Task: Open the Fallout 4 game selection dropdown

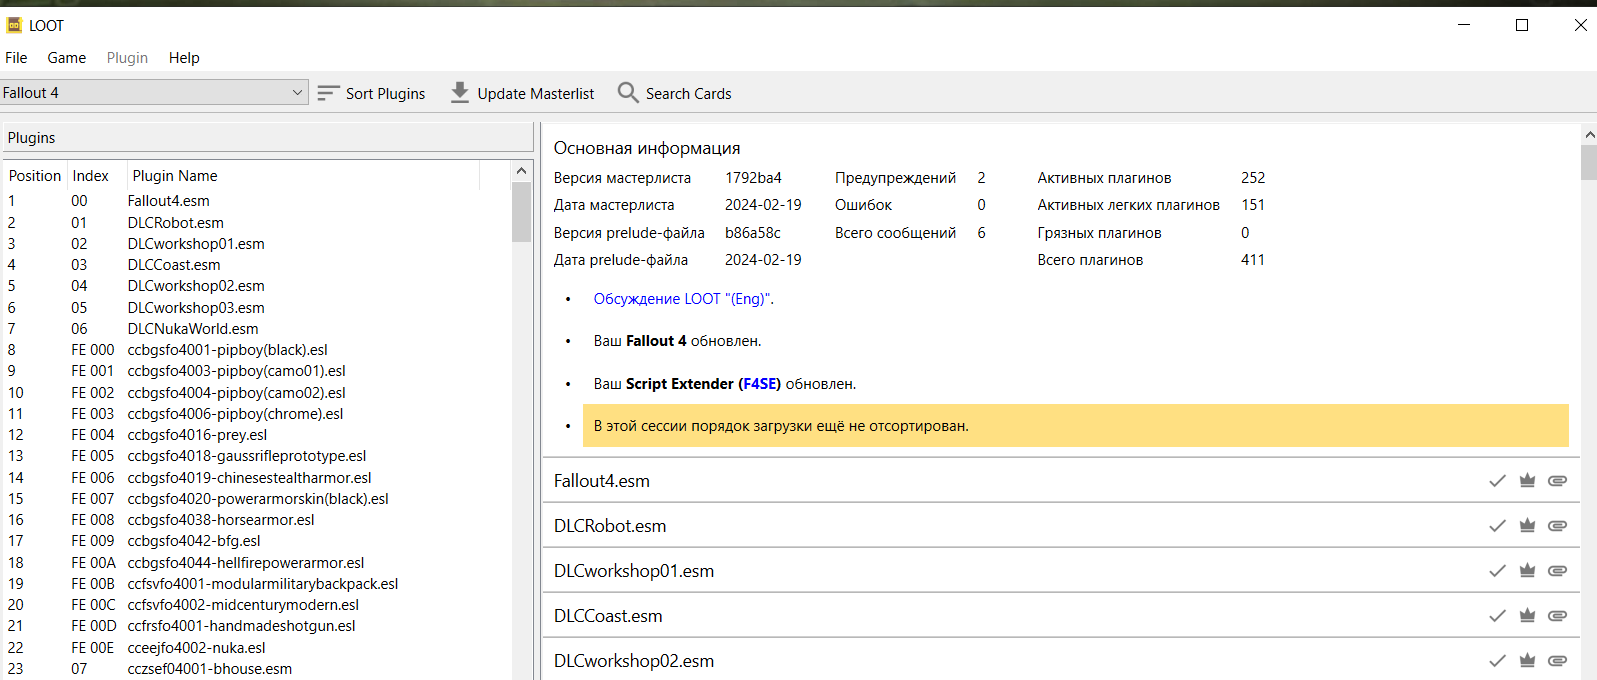Action: 154,93
